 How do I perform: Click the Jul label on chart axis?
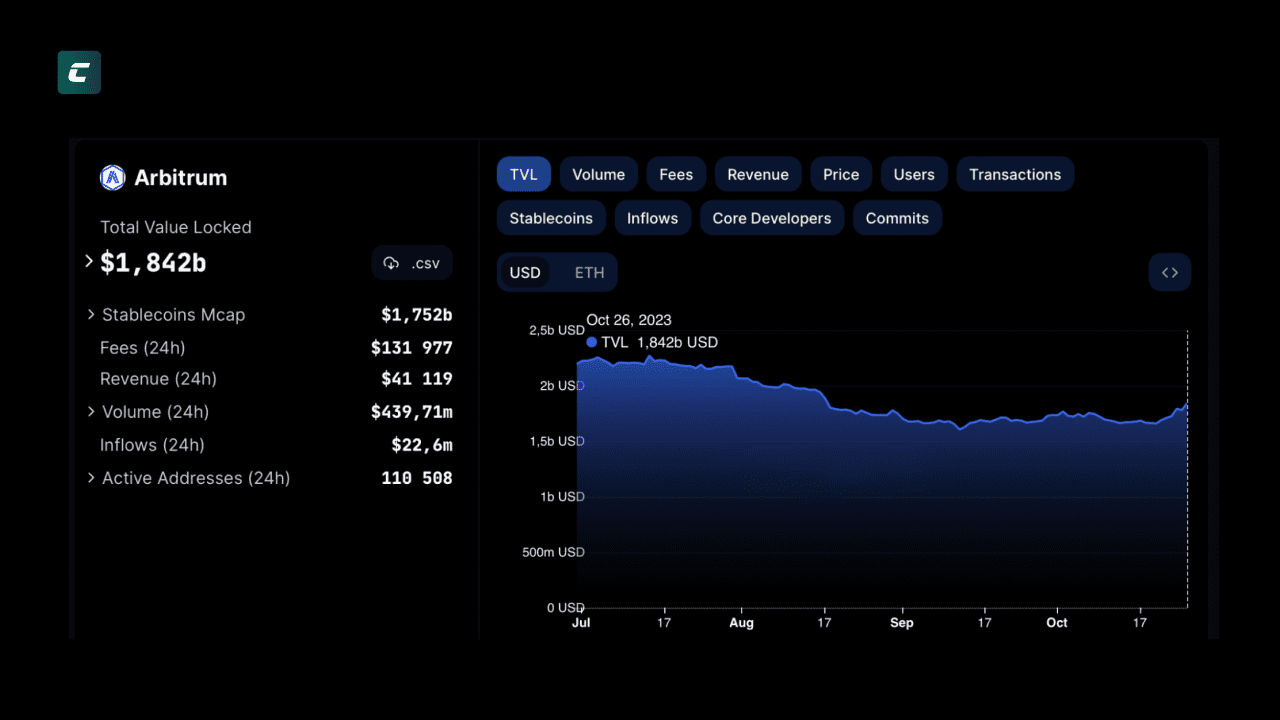point(580,622)
